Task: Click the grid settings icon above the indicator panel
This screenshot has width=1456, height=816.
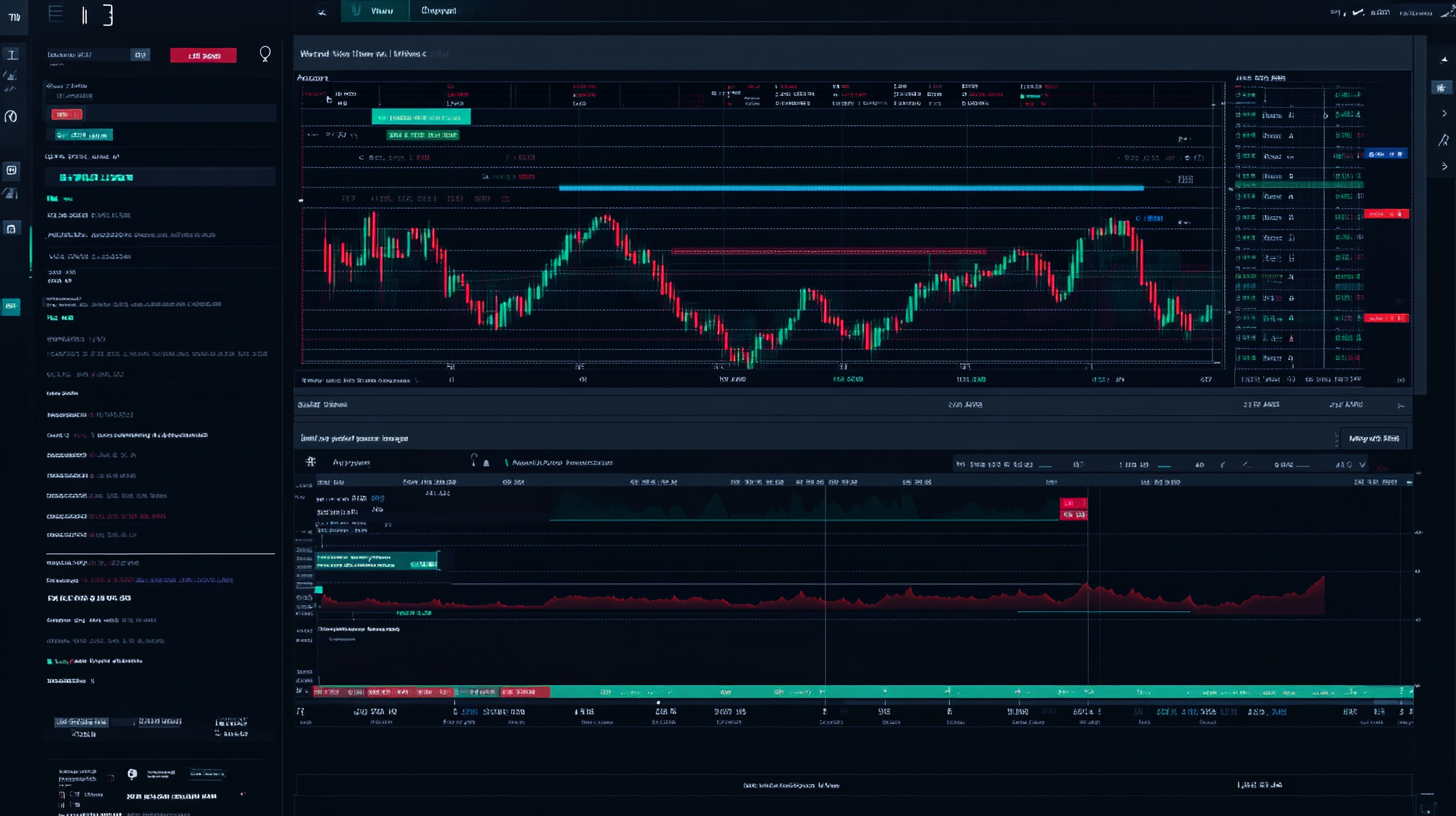Action: 311,462
